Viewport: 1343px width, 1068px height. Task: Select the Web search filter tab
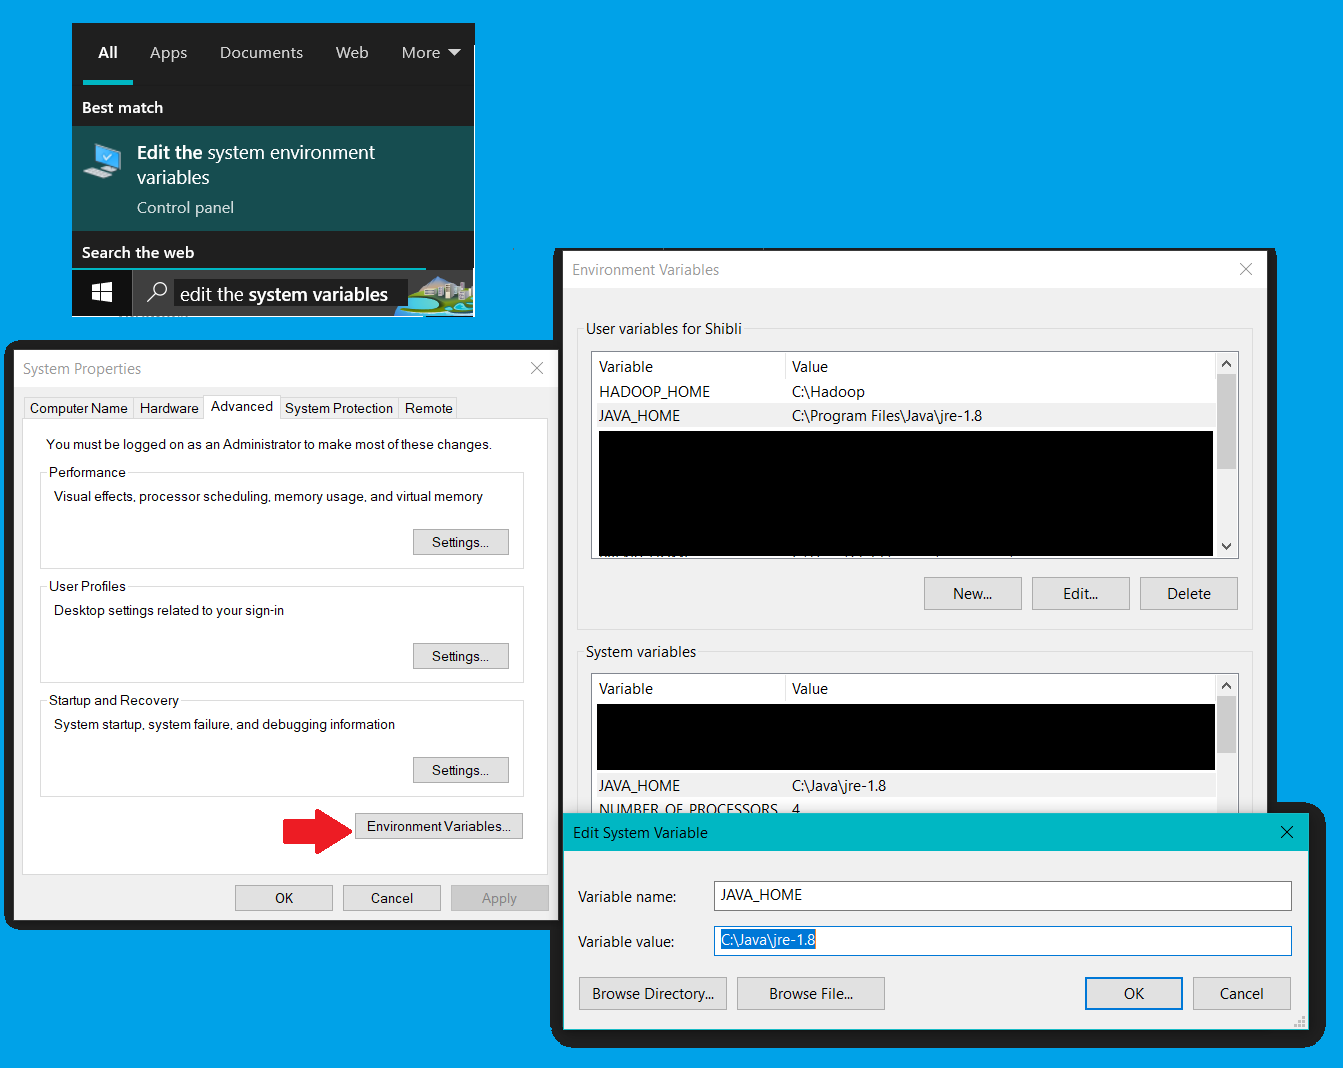(x=352, y=53)
